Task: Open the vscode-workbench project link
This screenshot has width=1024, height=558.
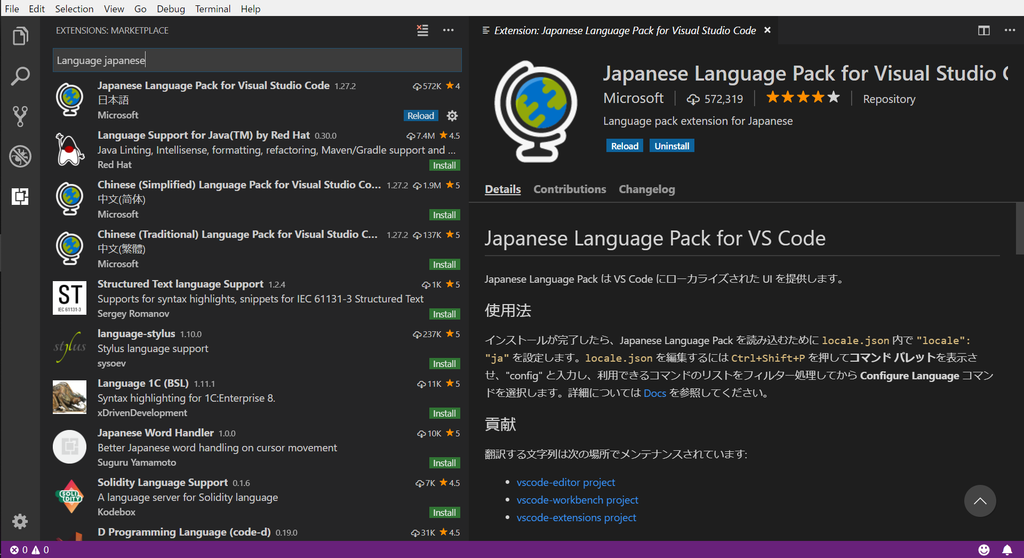Action: (x=577, y=500)
